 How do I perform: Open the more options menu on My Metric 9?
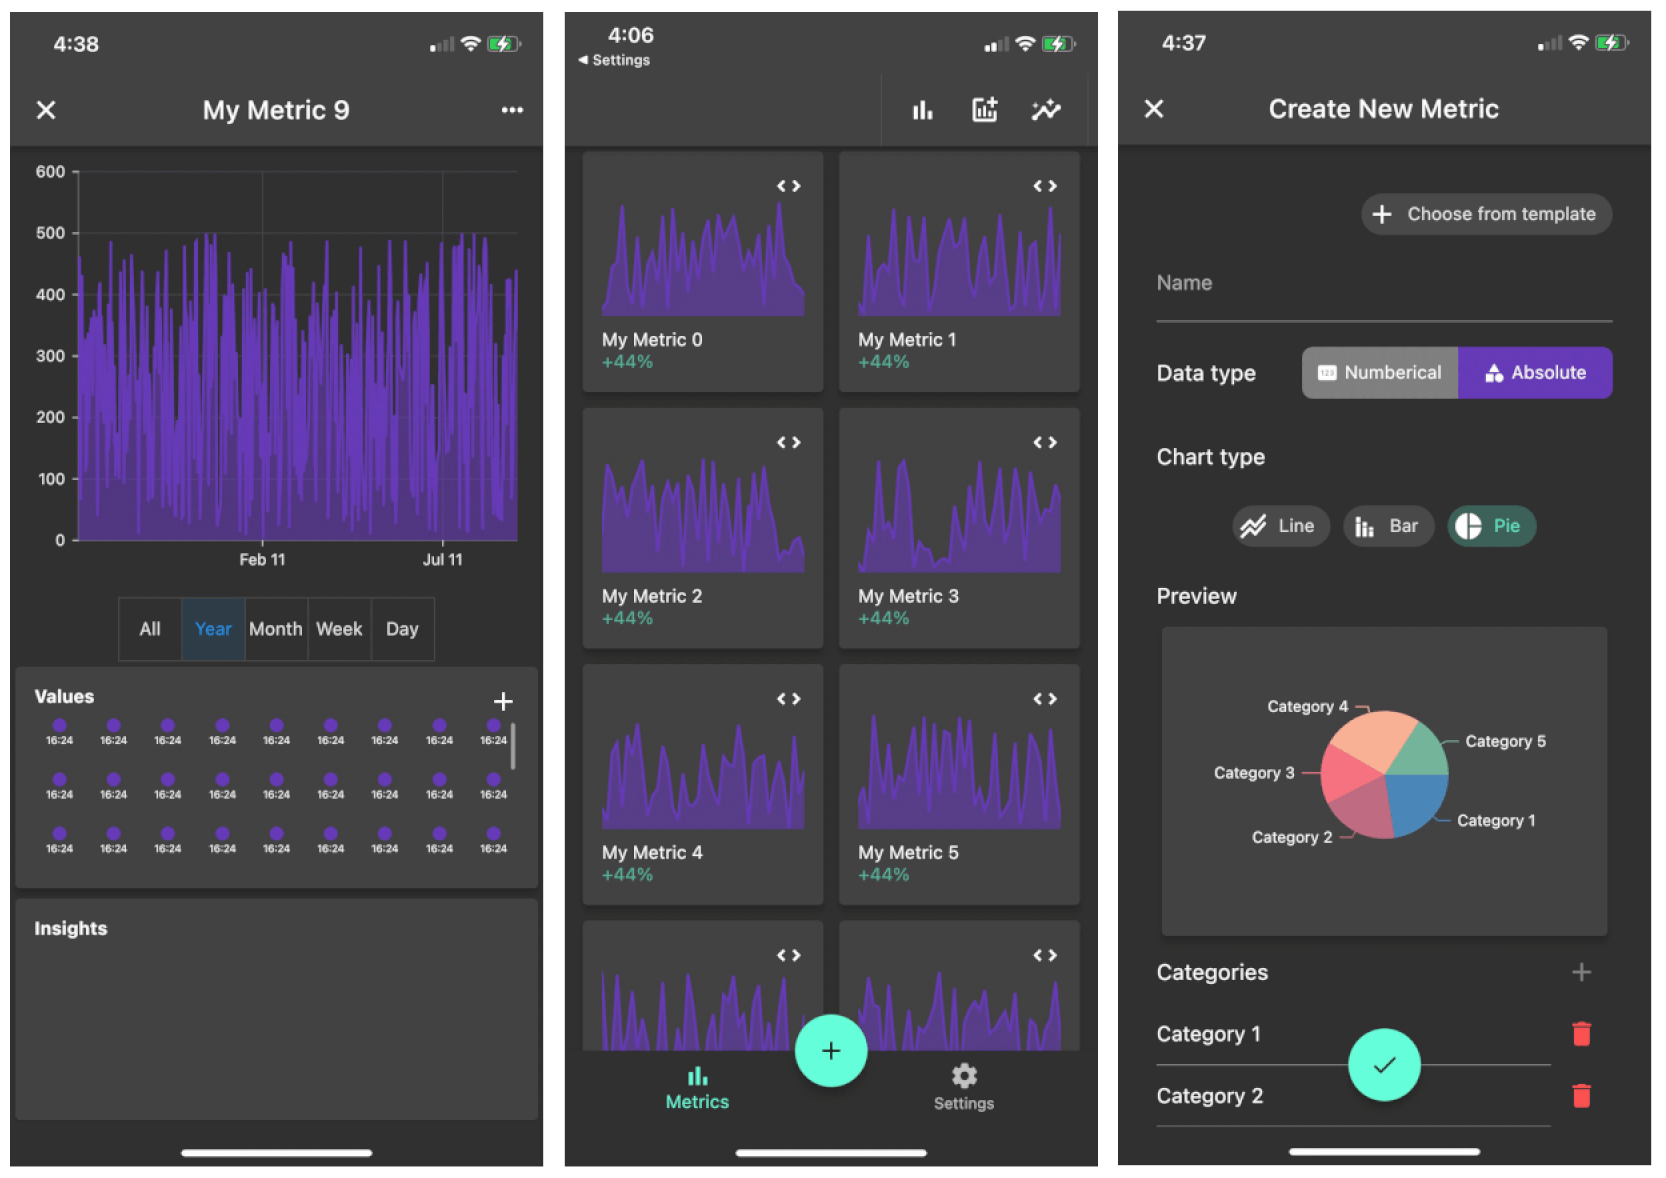[x=512, y=110]
